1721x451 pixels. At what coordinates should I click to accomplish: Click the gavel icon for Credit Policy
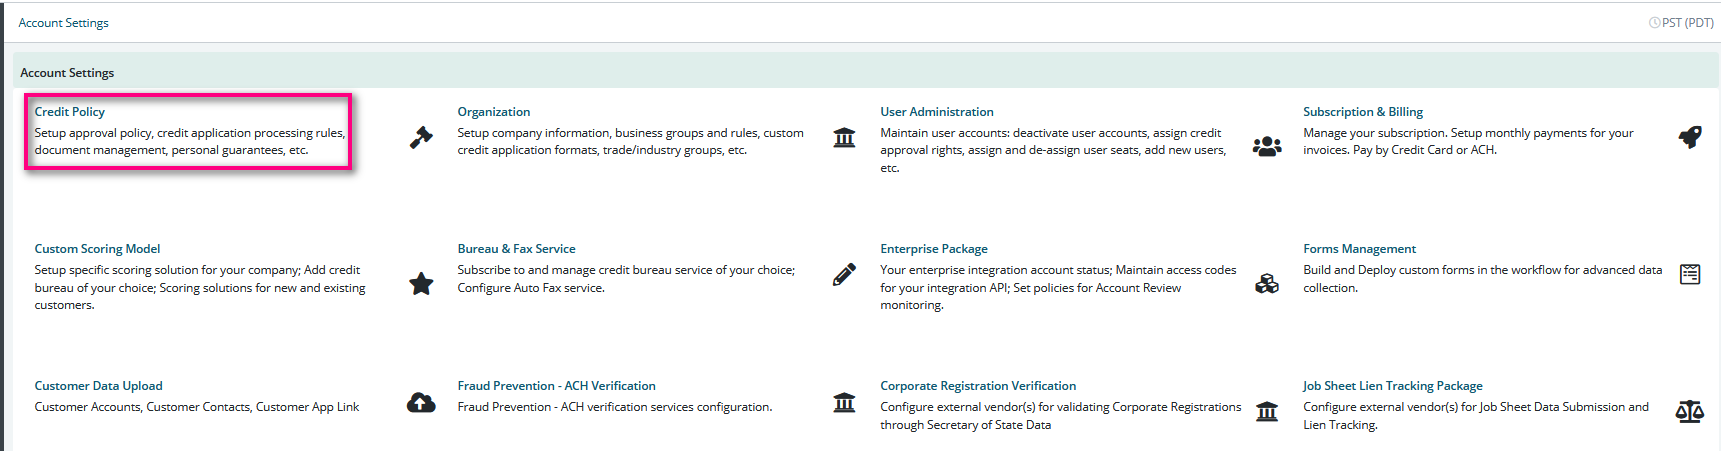coord(421,138)
